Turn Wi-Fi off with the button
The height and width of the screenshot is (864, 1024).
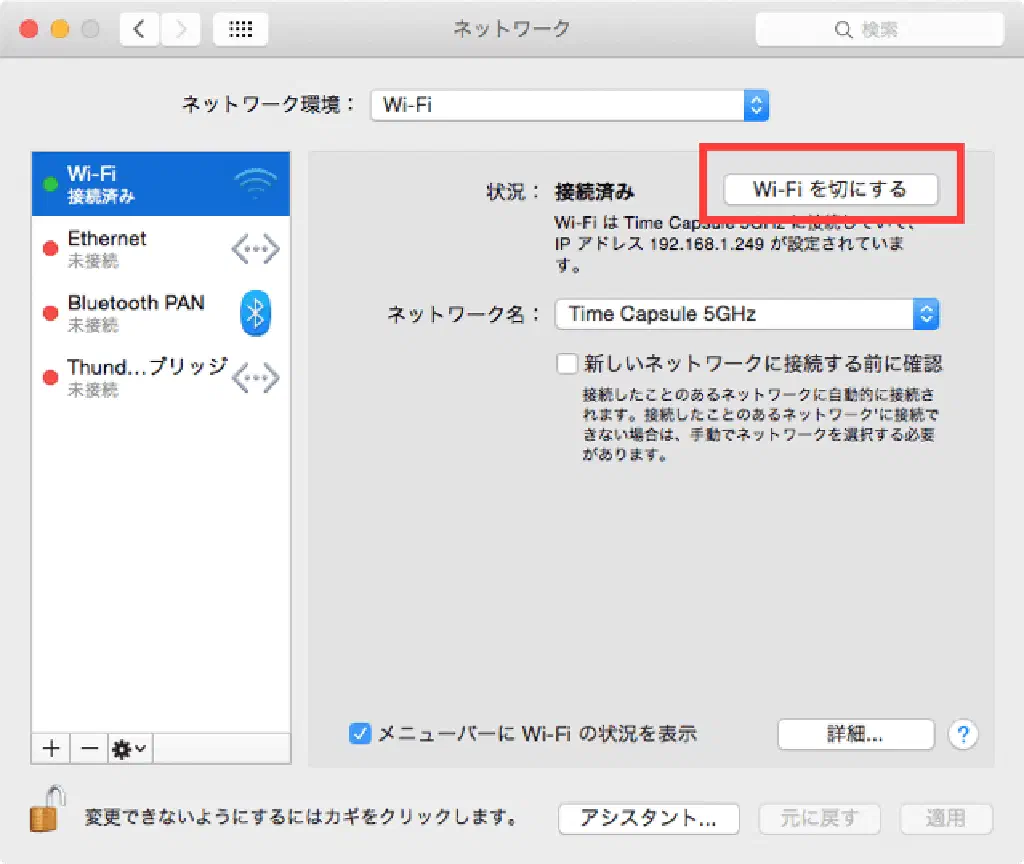[830, 189]
